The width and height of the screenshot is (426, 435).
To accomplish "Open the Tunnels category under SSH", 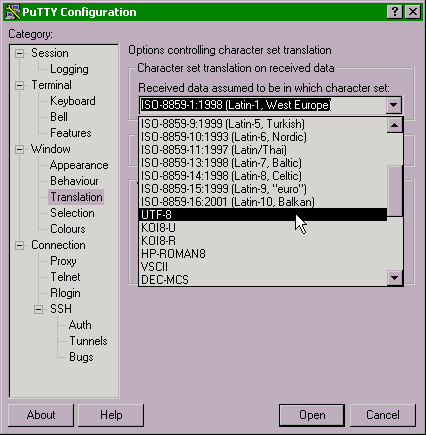I will [x=88, y=341].
